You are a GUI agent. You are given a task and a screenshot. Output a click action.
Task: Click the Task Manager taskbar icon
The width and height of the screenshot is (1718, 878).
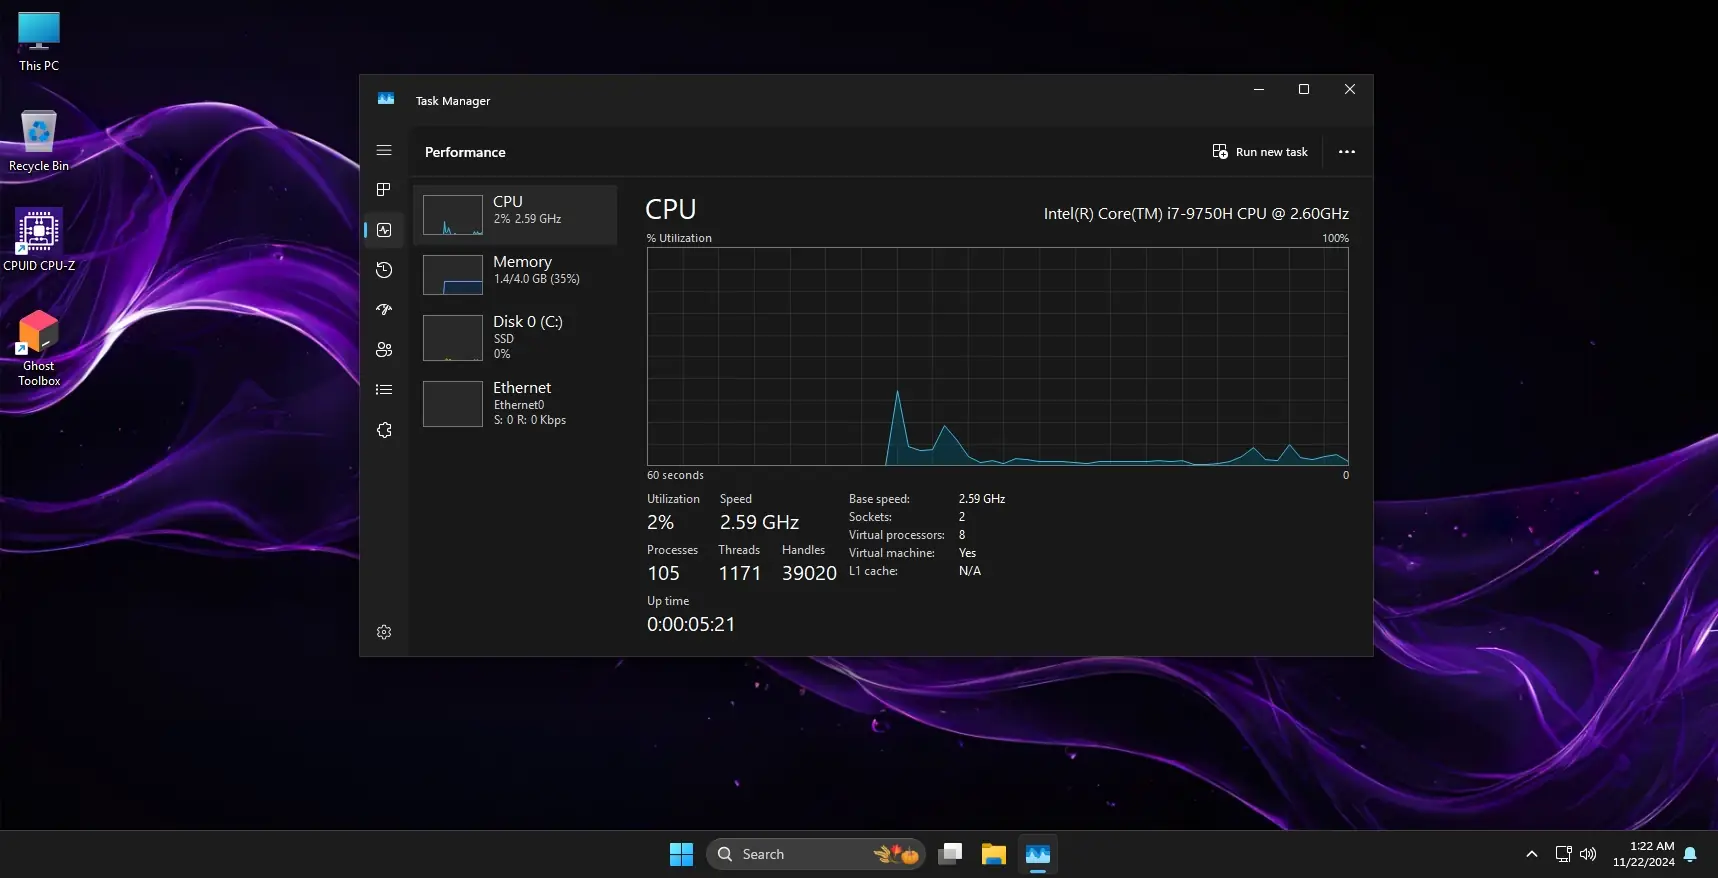pos(1038,854)
